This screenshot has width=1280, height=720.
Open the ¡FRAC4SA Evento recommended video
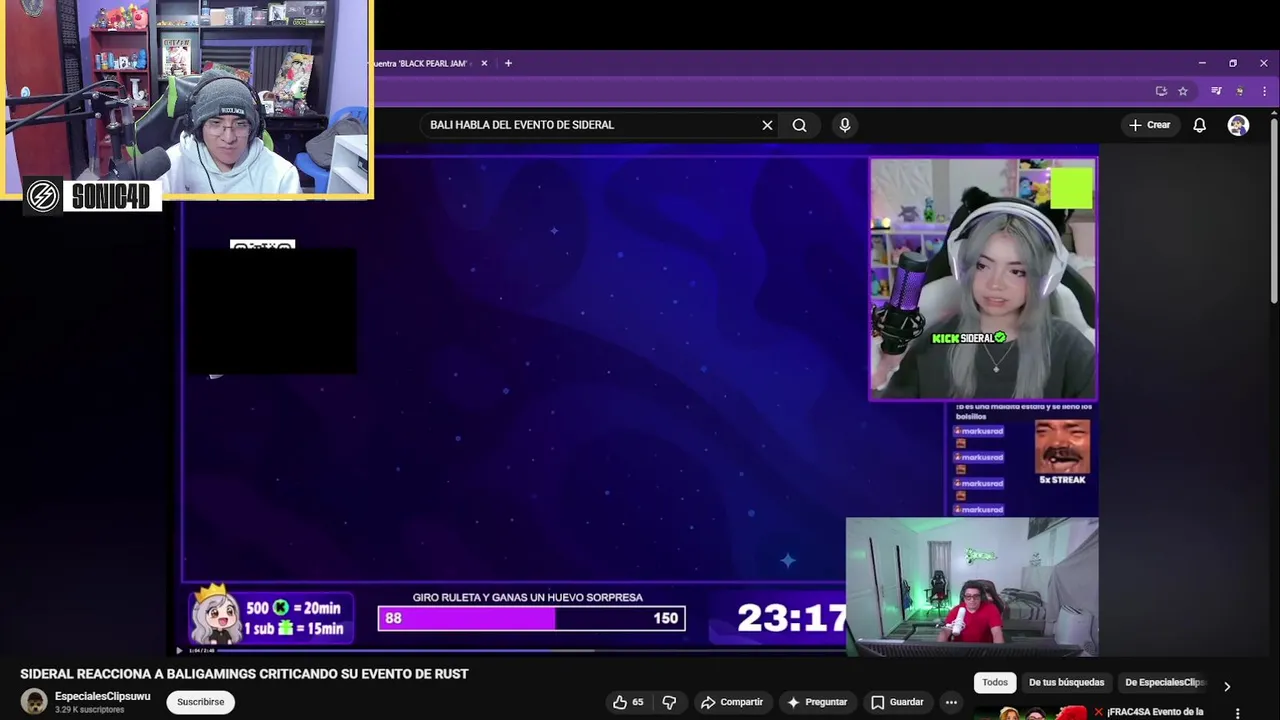point(1155,712)
